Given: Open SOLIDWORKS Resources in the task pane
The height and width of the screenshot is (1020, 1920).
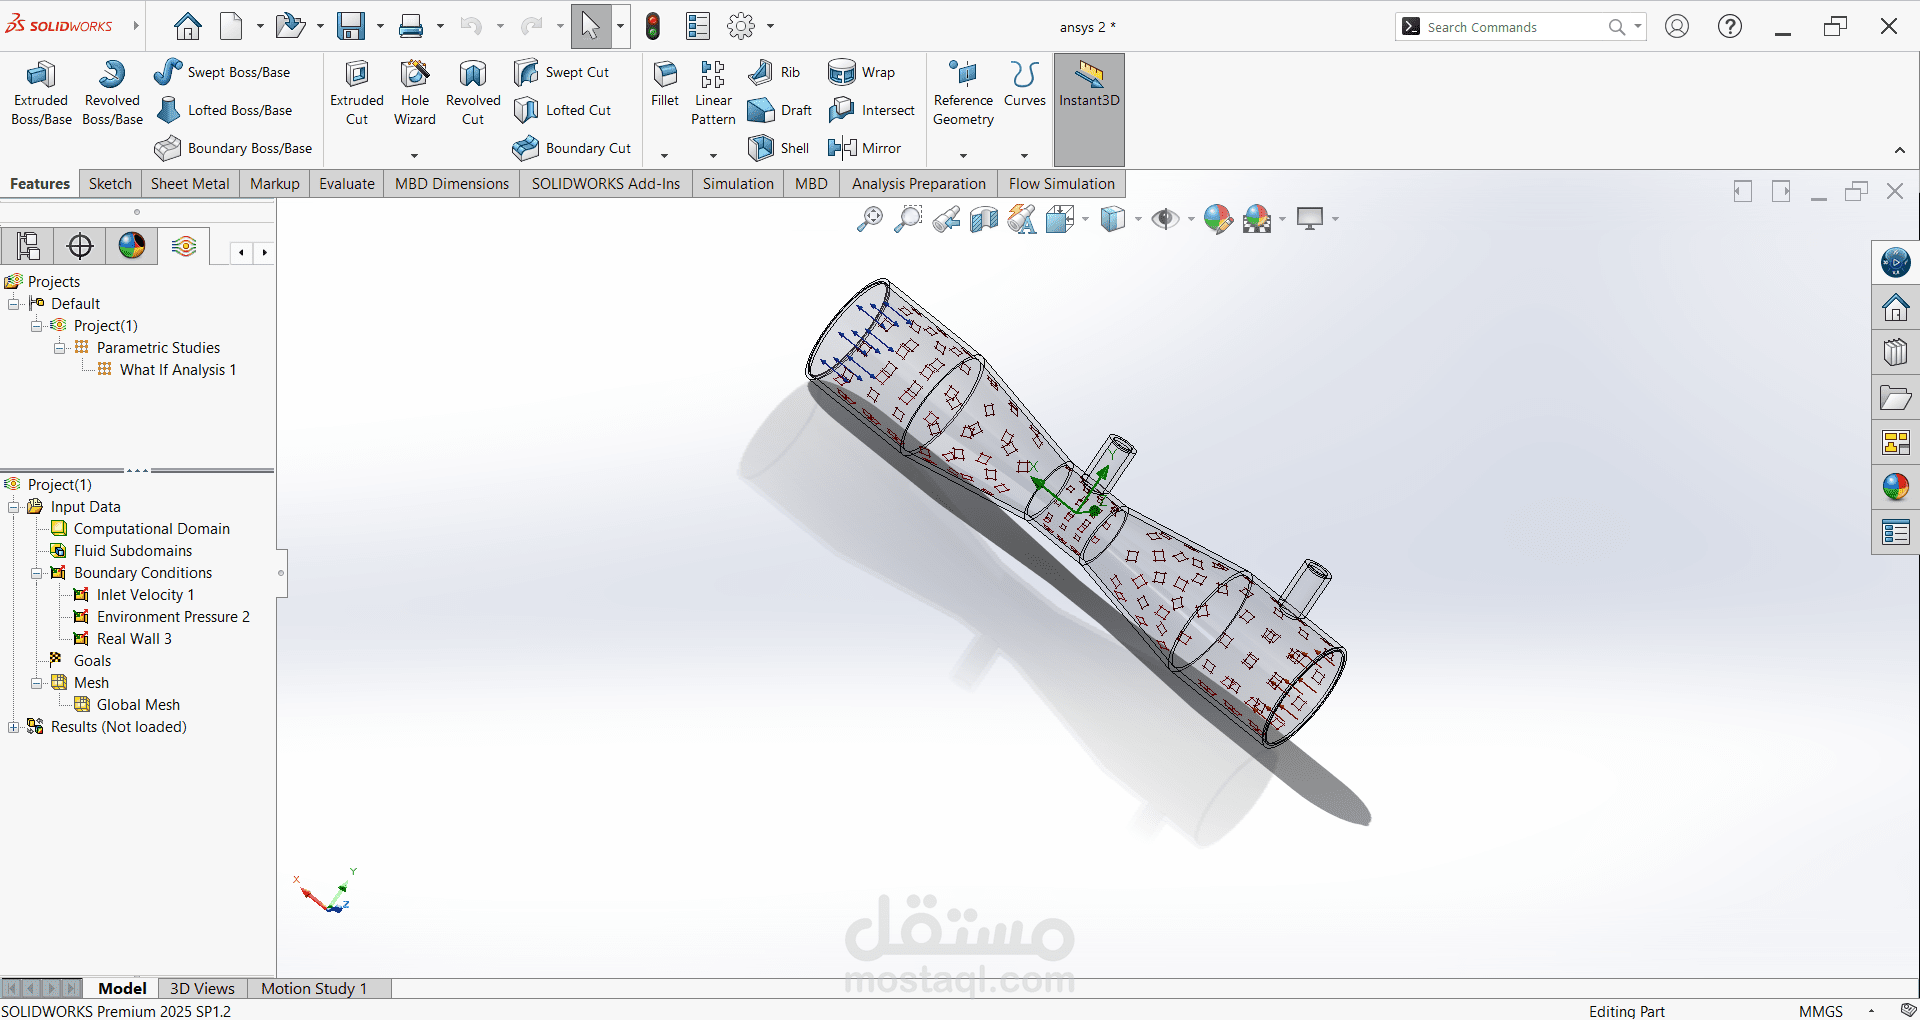Looking at the screenshot, I should pyautogui.click(x=1895, y=309).
